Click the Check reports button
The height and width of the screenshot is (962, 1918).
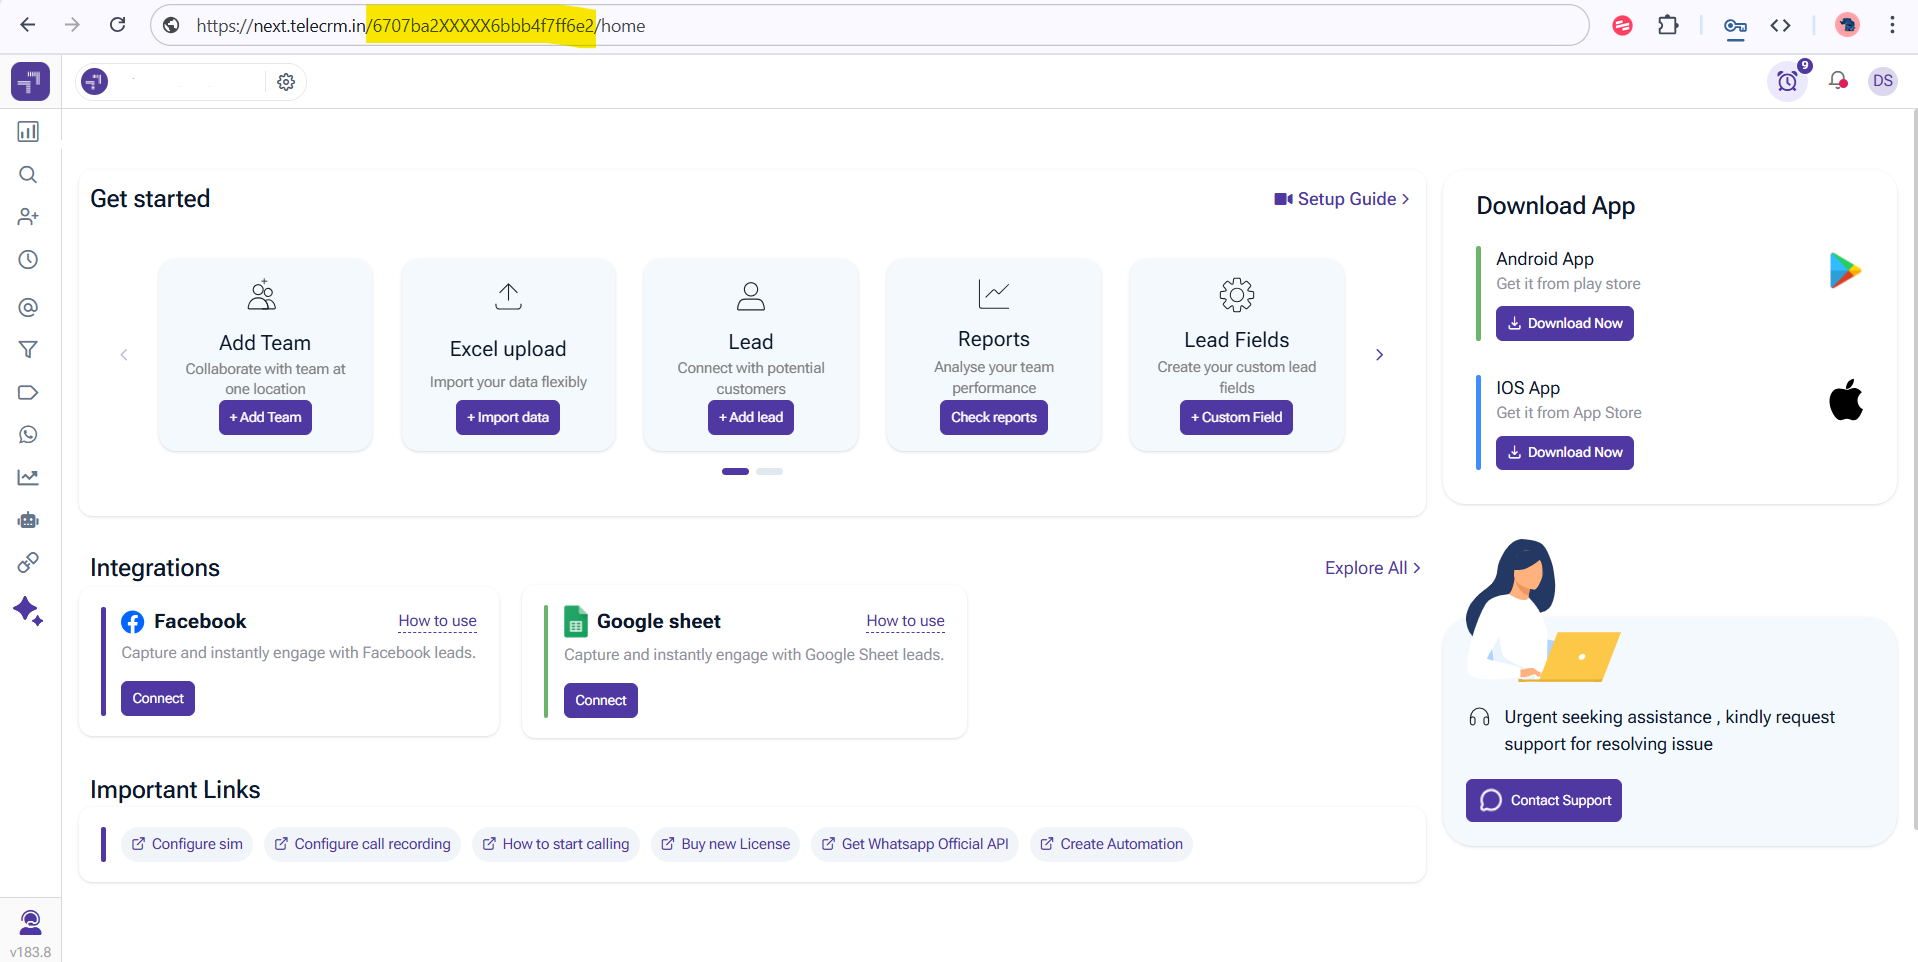tap(994, 418)
